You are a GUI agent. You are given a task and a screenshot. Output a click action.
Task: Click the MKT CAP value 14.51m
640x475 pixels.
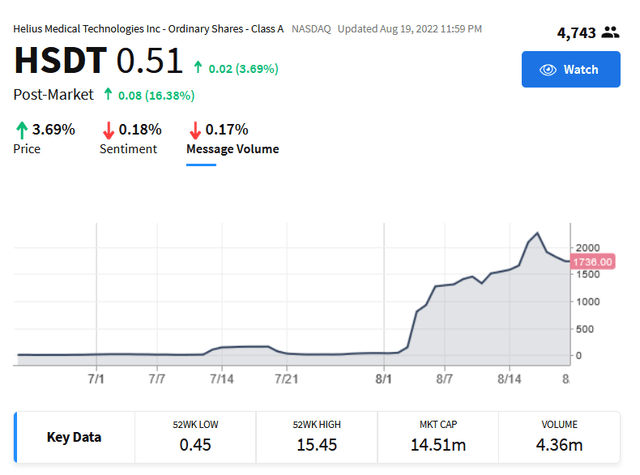coord(438,445)
